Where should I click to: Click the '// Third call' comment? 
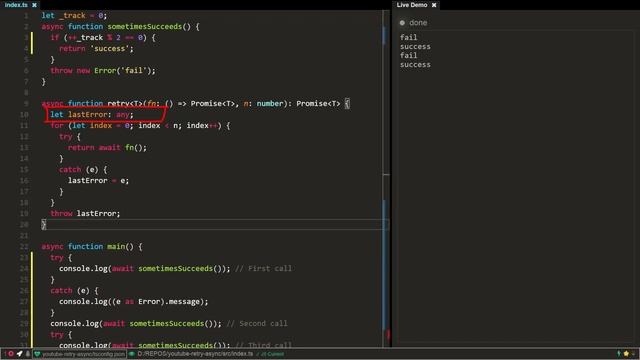tap(264, 346)
